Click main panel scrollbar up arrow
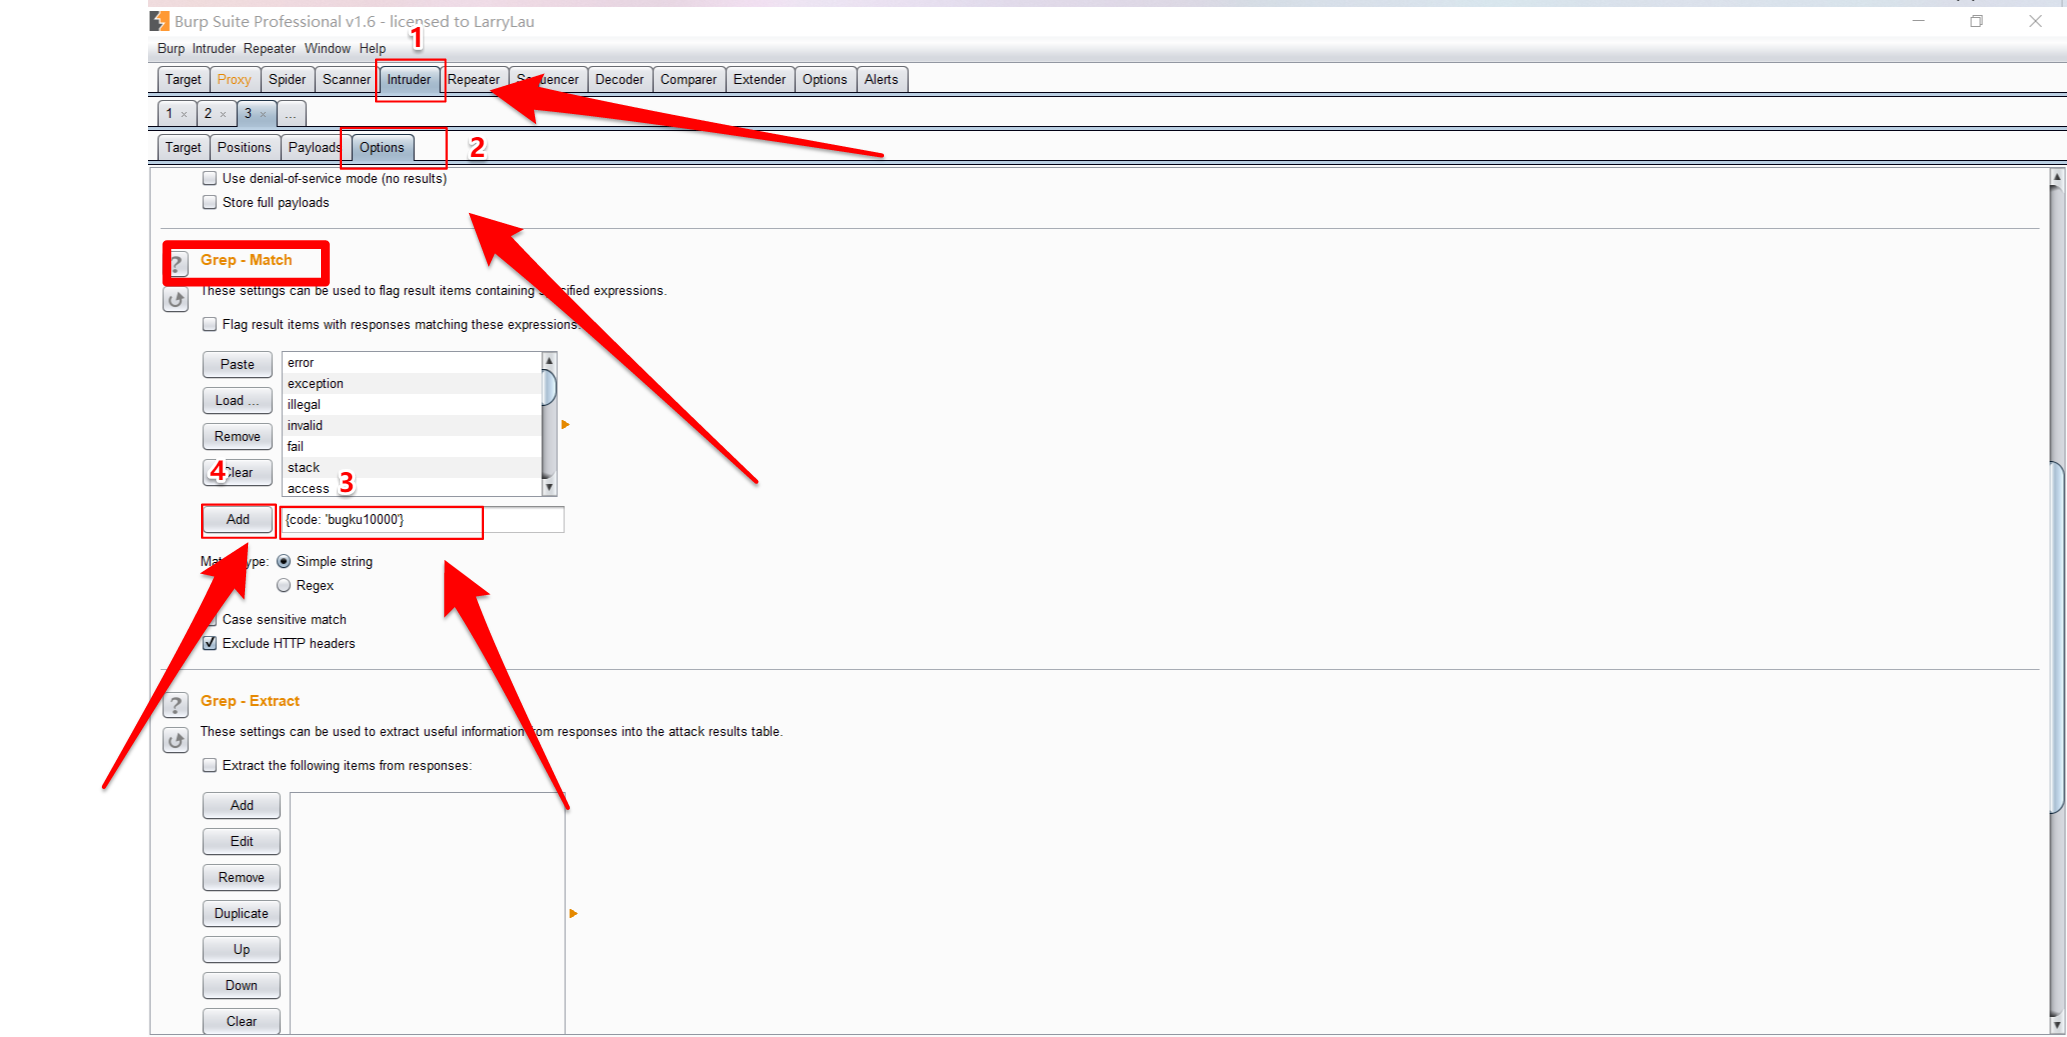Viewport: 2067px width, 1037px height. 2056,176
